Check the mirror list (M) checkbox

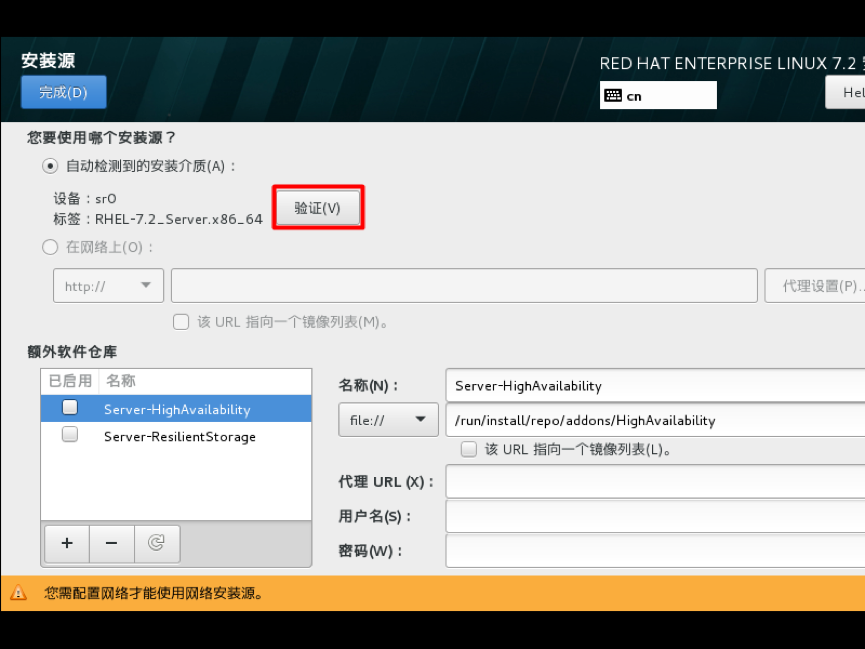point(181,322)
